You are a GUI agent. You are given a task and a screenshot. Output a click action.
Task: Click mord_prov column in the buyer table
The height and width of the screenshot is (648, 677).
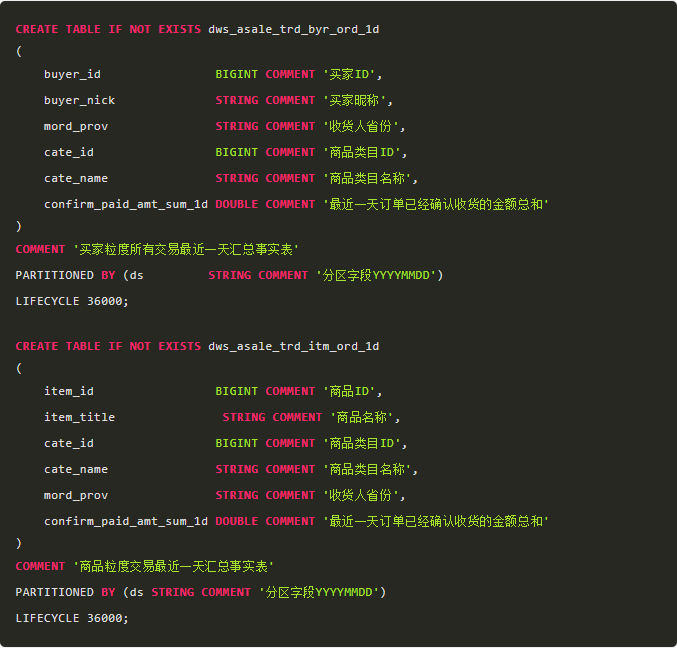tap(76, 126)
